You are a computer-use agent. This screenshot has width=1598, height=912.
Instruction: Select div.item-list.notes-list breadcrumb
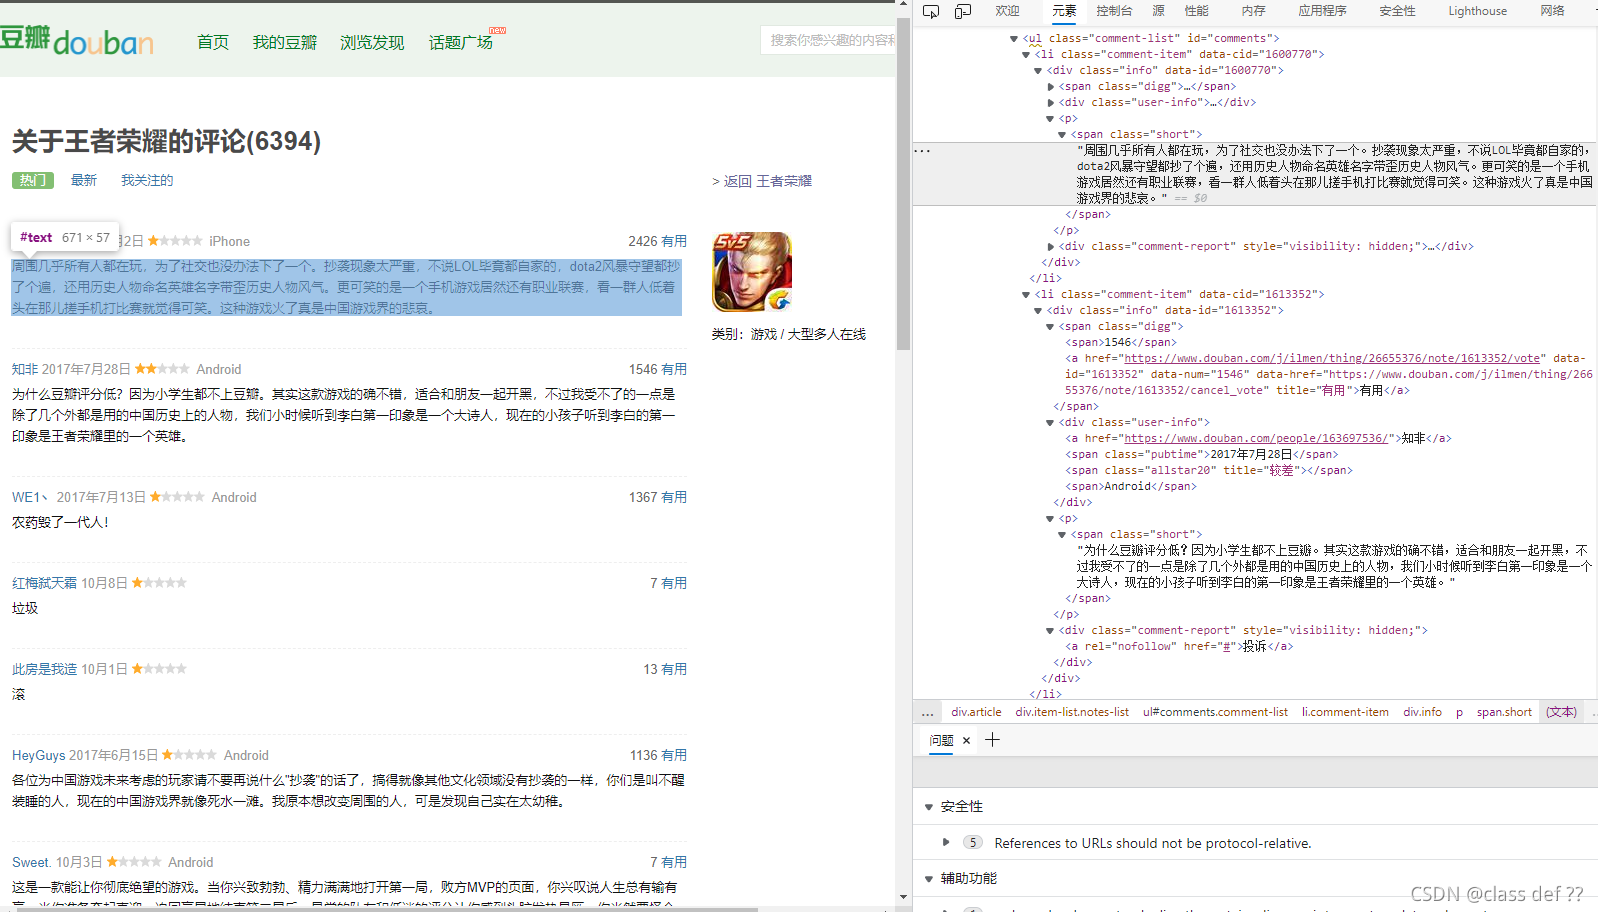tap(1072, 713)
